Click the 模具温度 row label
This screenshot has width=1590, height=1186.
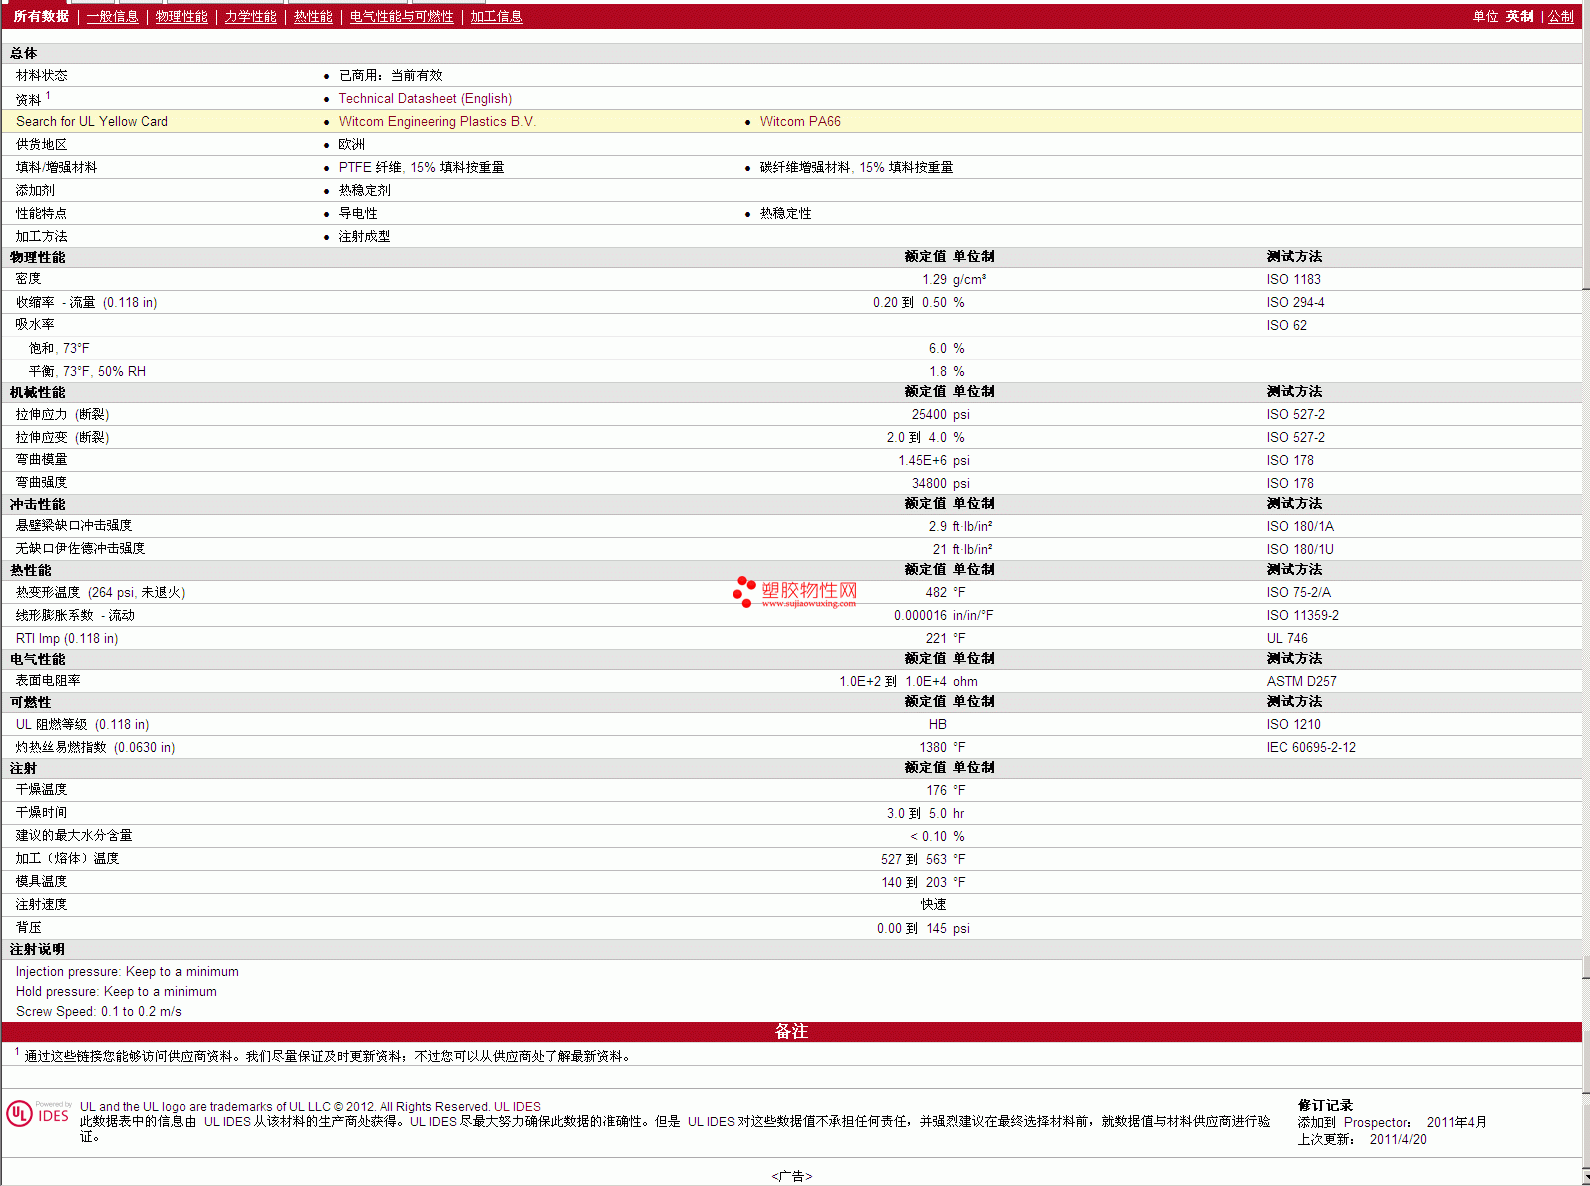pyautogui.click(x=41, y=882)
